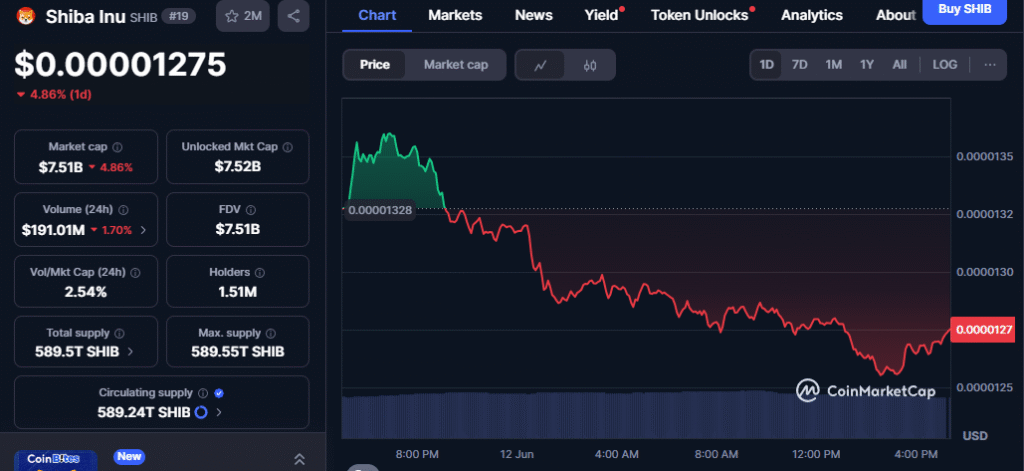1024x471 pixels.
Task: Show Vol/Mkt Cap (24h) info icon
Action: (x=135, y=272)
